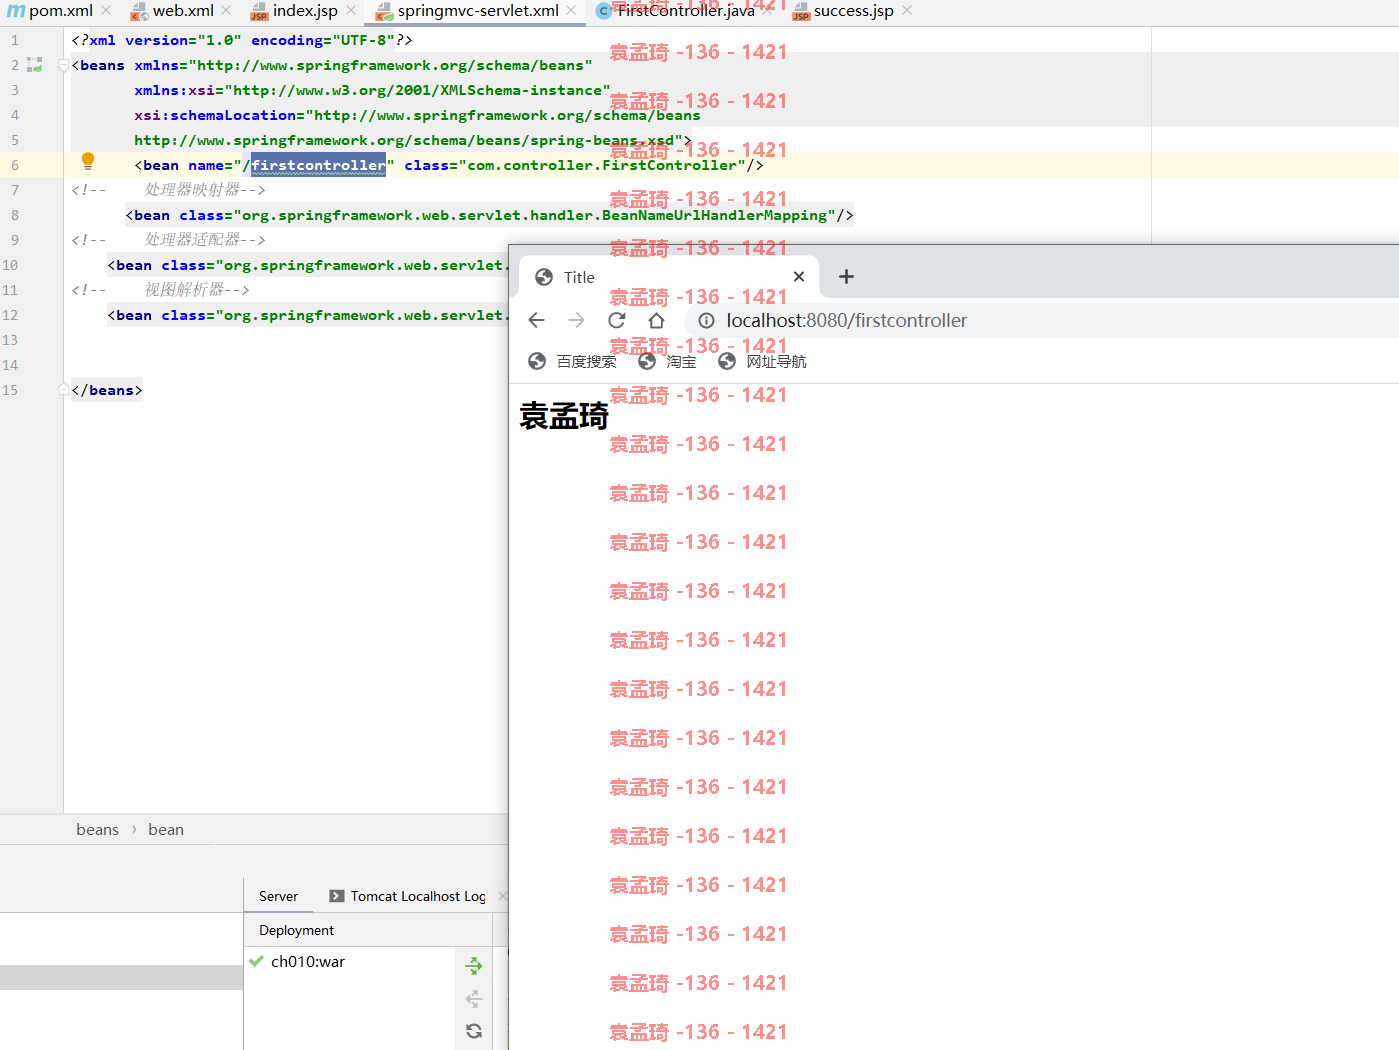Open the pom.xml editor tab
Screen dimensions: 1399x1050
click(x=52, y=11)
